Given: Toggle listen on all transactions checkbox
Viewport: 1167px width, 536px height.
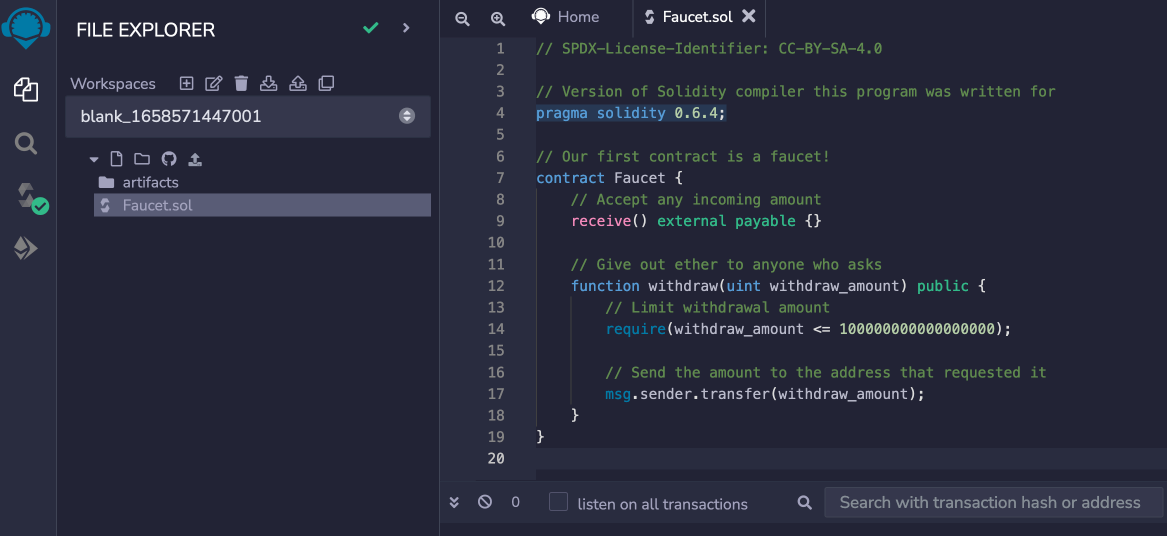Looking at the screenshot, I should (558, 502).
